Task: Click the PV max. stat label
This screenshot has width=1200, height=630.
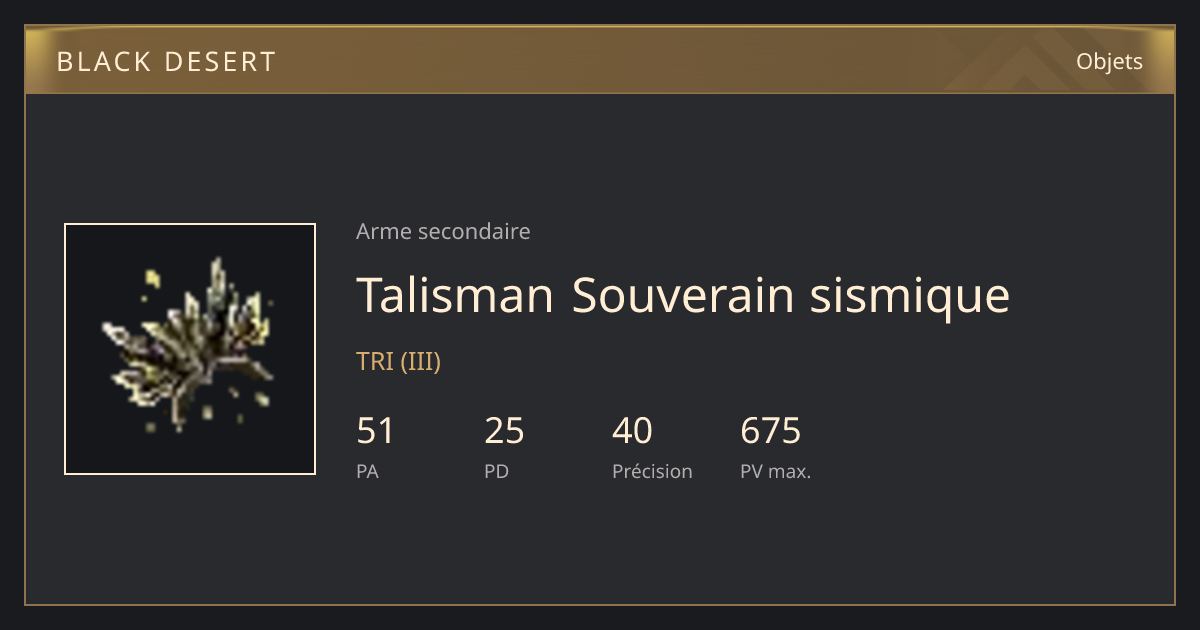Action: (775, 471)
